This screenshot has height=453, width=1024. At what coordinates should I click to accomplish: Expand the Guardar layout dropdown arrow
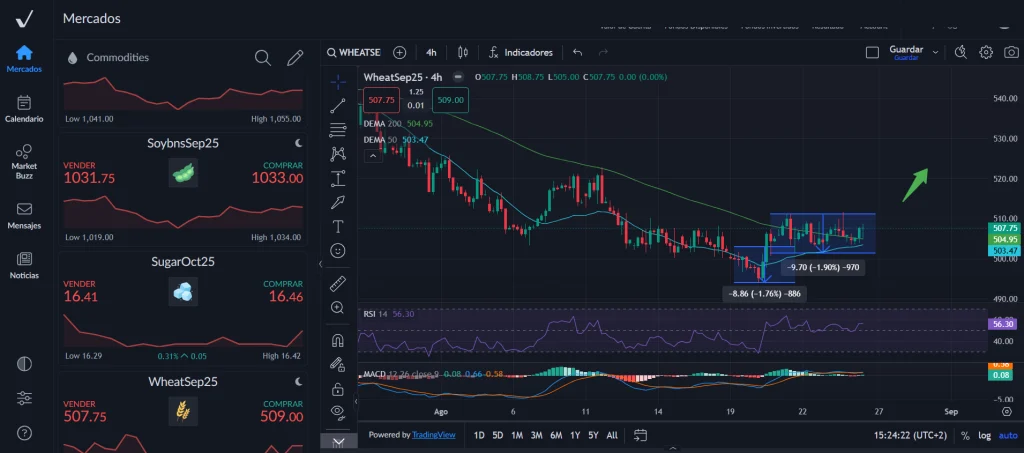(x=935, y=52)
